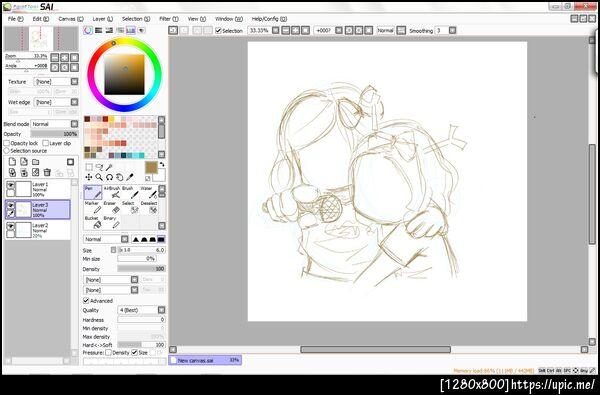
Task: Select the Brush tool
Action: click(130, 193)
